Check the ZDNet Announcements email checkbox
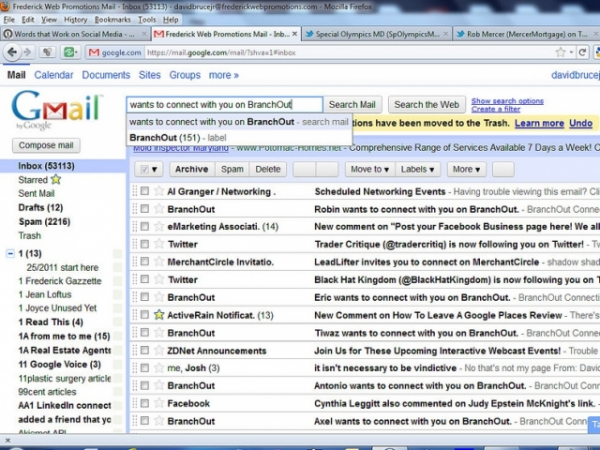600x450 pixels. 145,350
